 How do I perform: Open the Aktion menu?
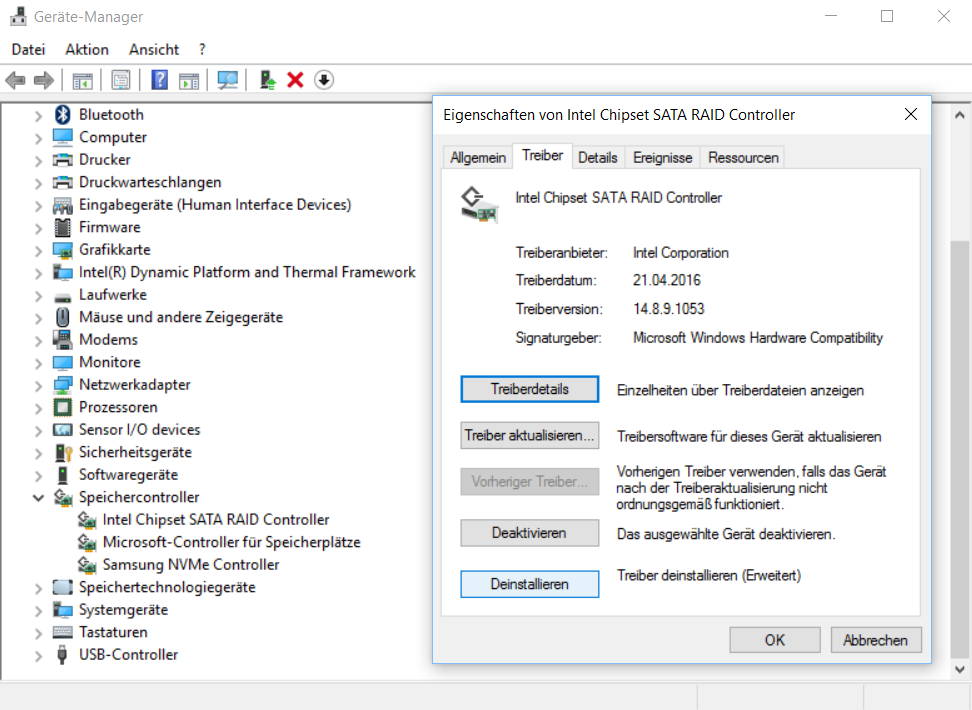(87, 49)
